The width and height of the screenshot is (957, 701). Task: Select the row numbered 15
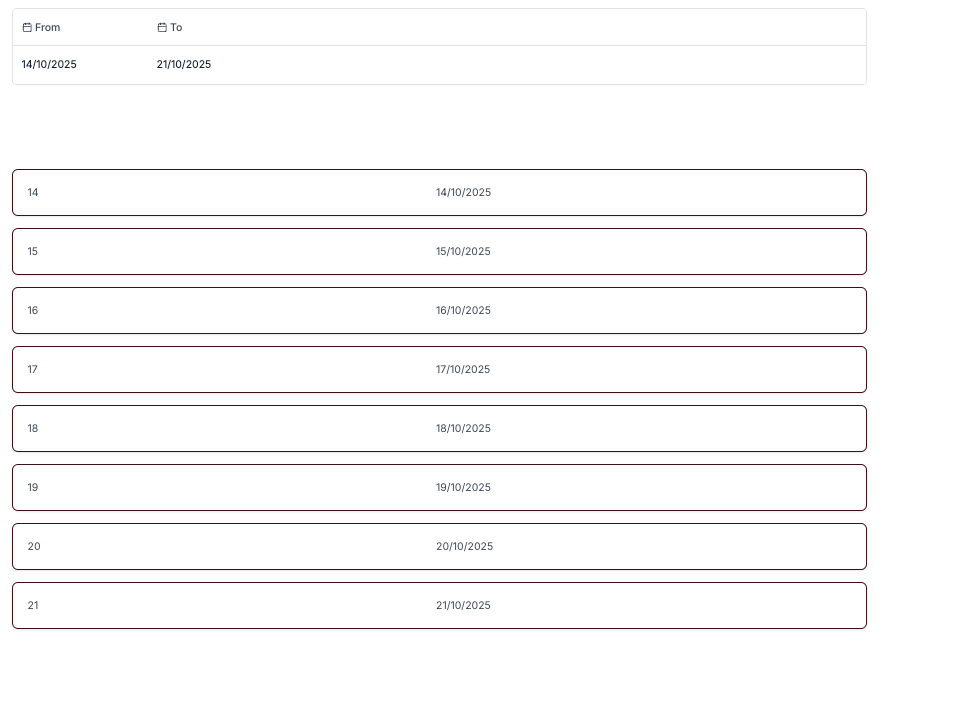tap(33, 252)
